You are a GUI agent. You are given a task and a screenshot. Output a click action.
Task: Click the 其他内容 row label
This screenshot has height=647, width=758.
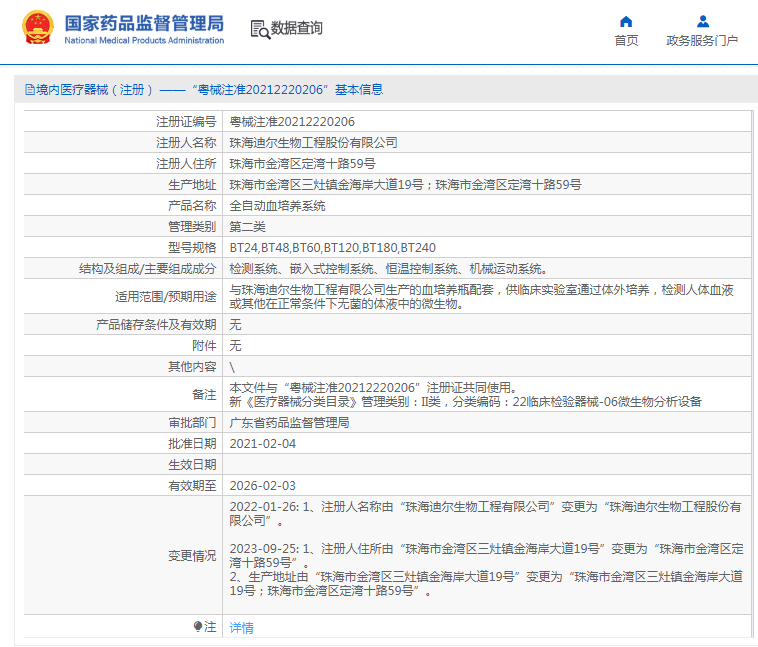point(192,367)
